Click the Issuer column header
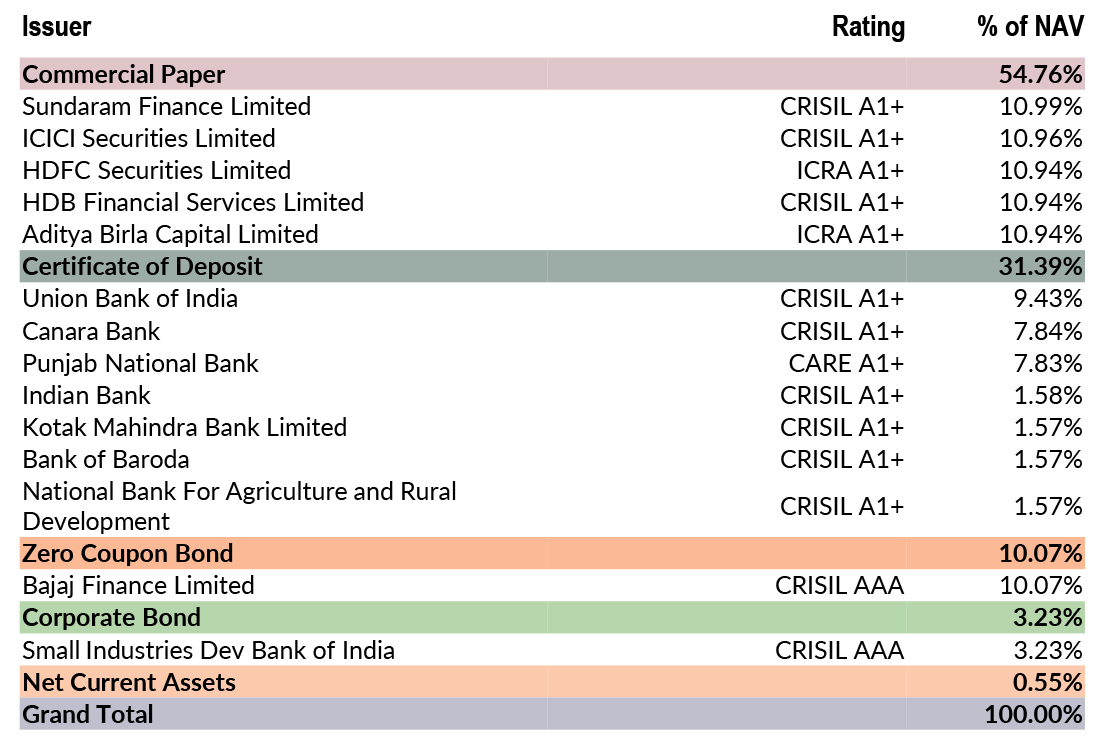 pos(56,27)
